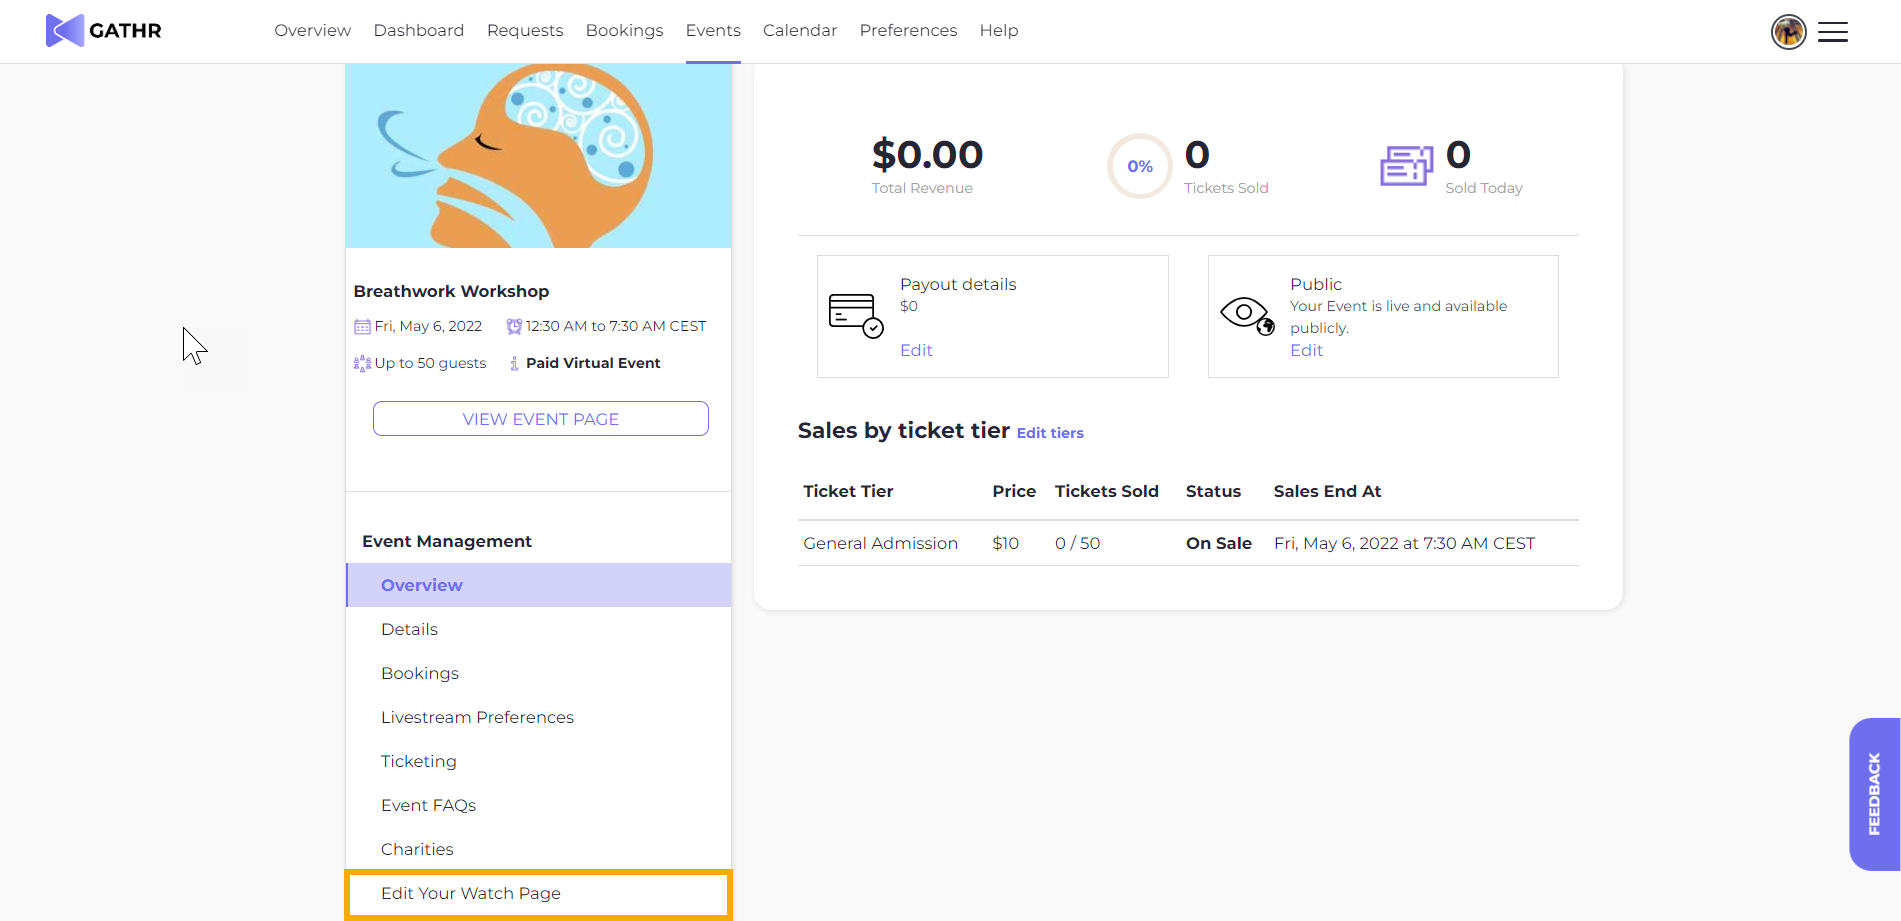Screen dimensions: 1901x921
Task: Go to Dashboard in the top menu
Action: (418, 31)
